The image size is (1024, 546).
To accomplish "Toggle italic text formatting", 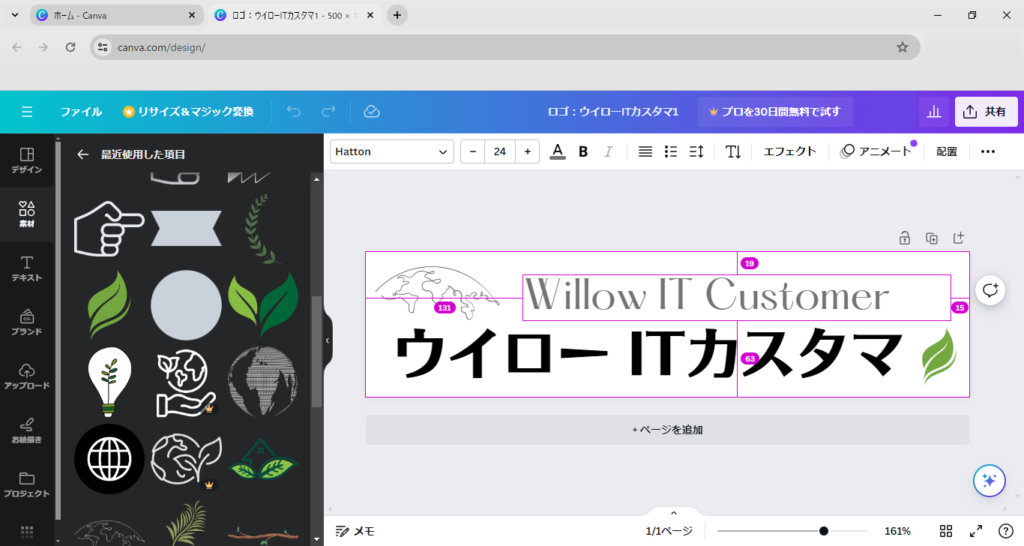I will point(608,151).
